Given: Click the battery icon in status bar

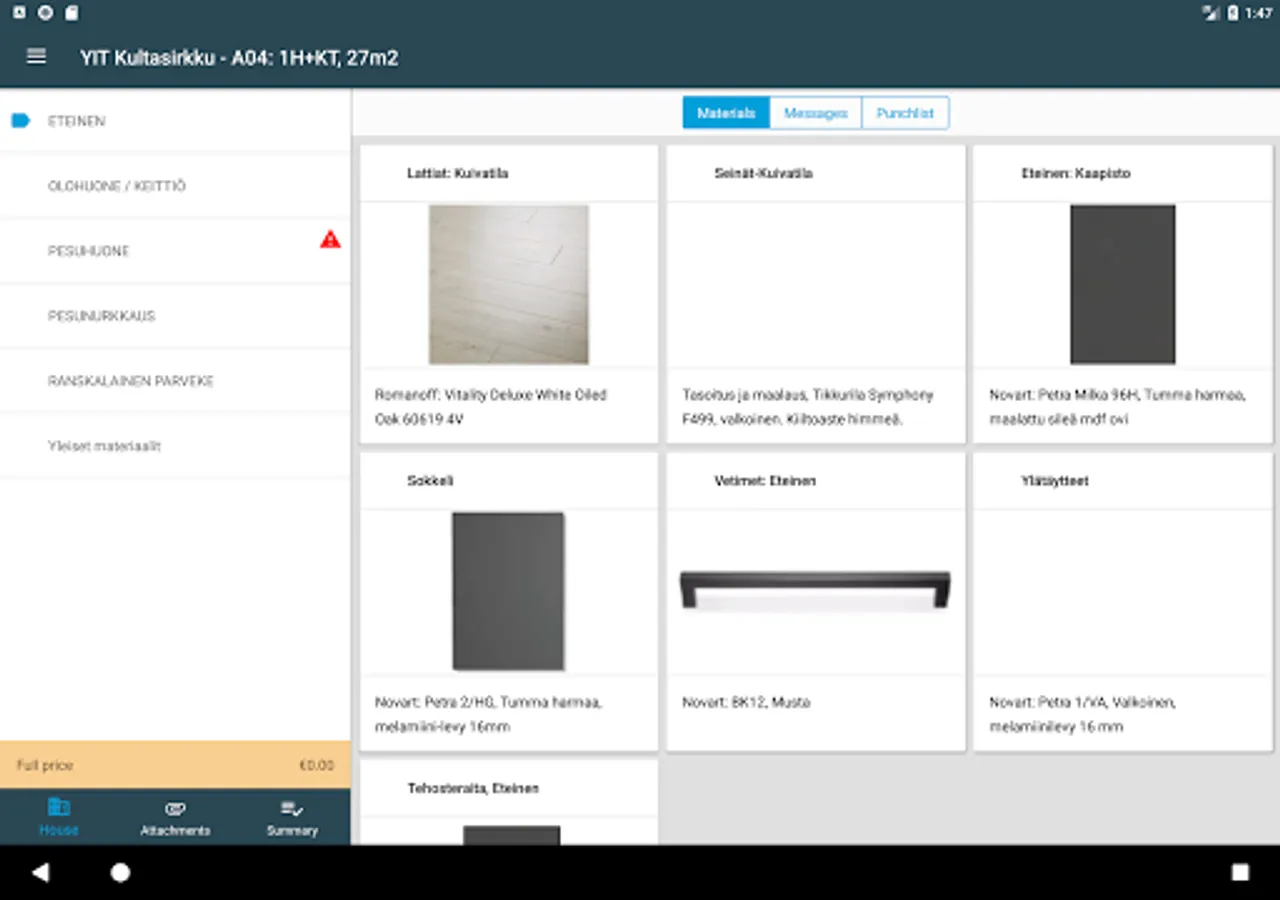Looking at the screenshot, I should (1233, 13).
